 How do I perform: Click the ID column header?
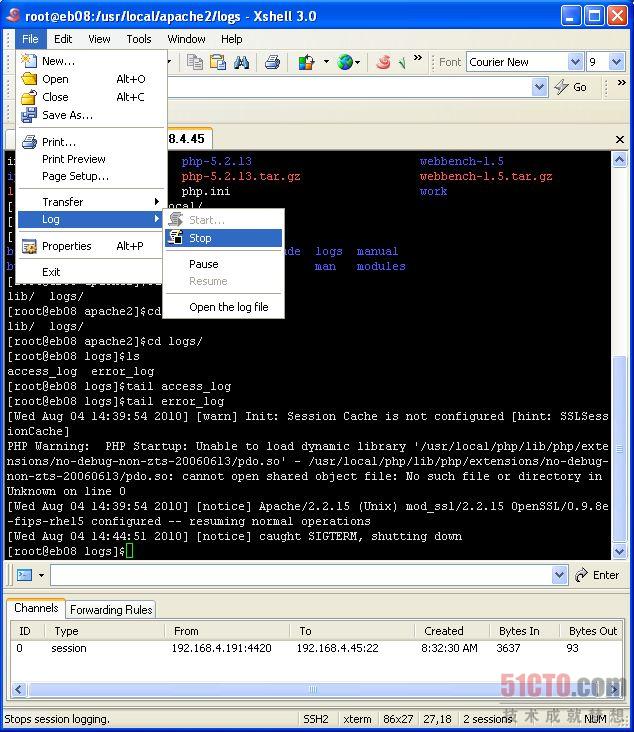pyautogui.click(x=28, y=631)
